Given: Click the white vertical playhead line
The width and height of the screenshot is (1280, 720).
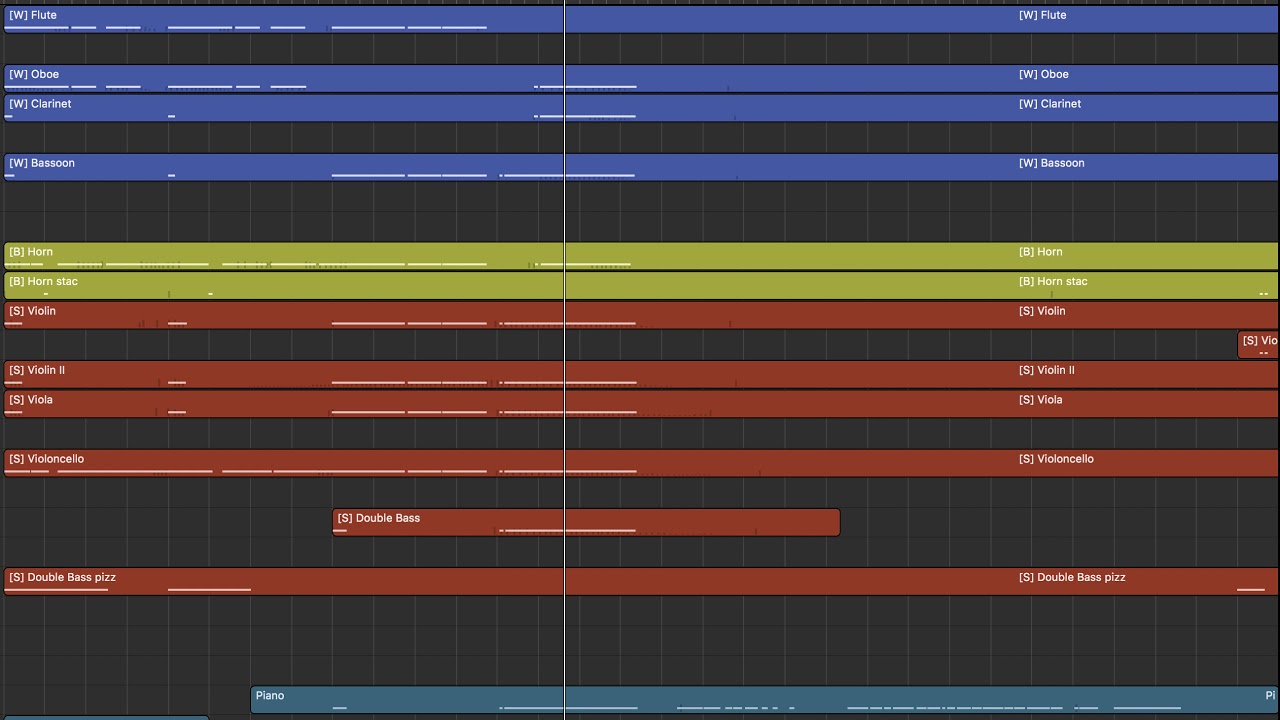Looking at the screenshot, I should (565, 360).
